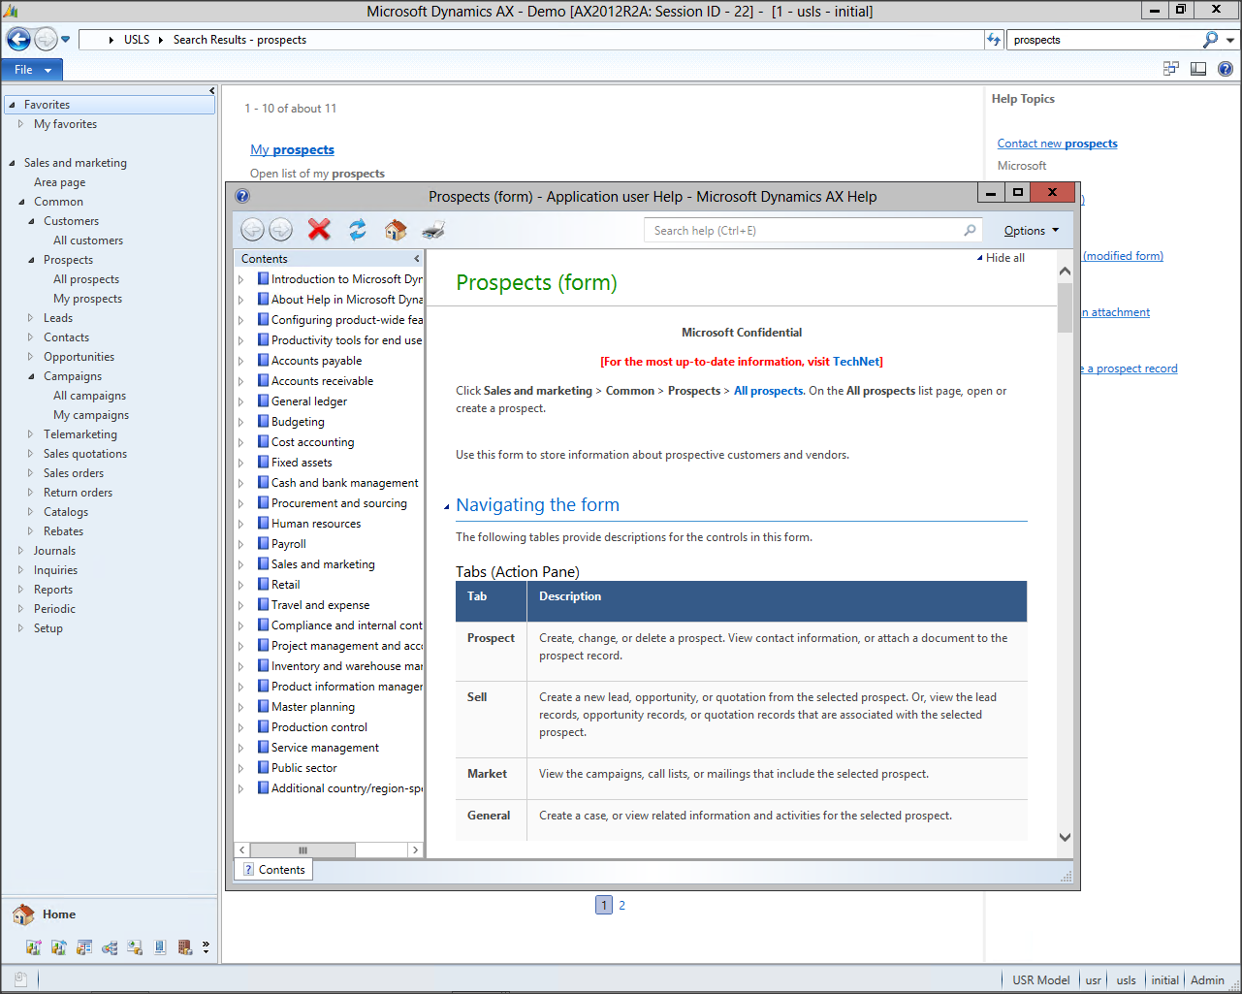Print help topic using printer icon
Screen dimensions: 1242x994
click(433, 230)
